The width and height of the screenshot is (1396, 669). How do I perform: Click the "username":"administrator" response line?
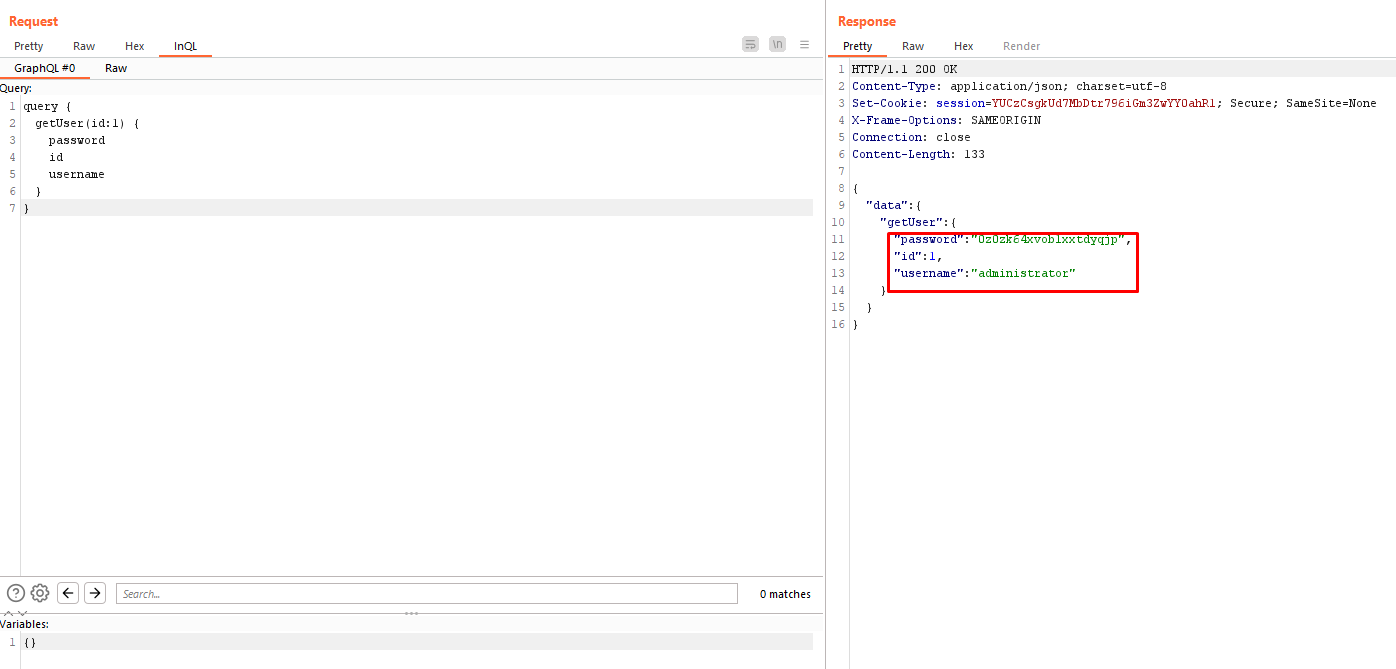tap(984, 273)
